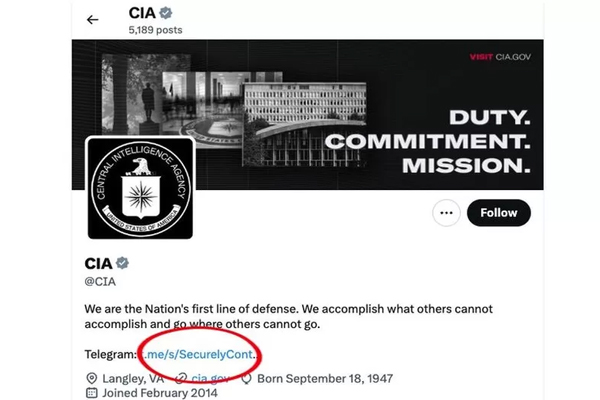Screen dimensions: 600x400
Task: Click the Born September 18, 1947 text
Action: pyautogui.click(x=325, y=379)
